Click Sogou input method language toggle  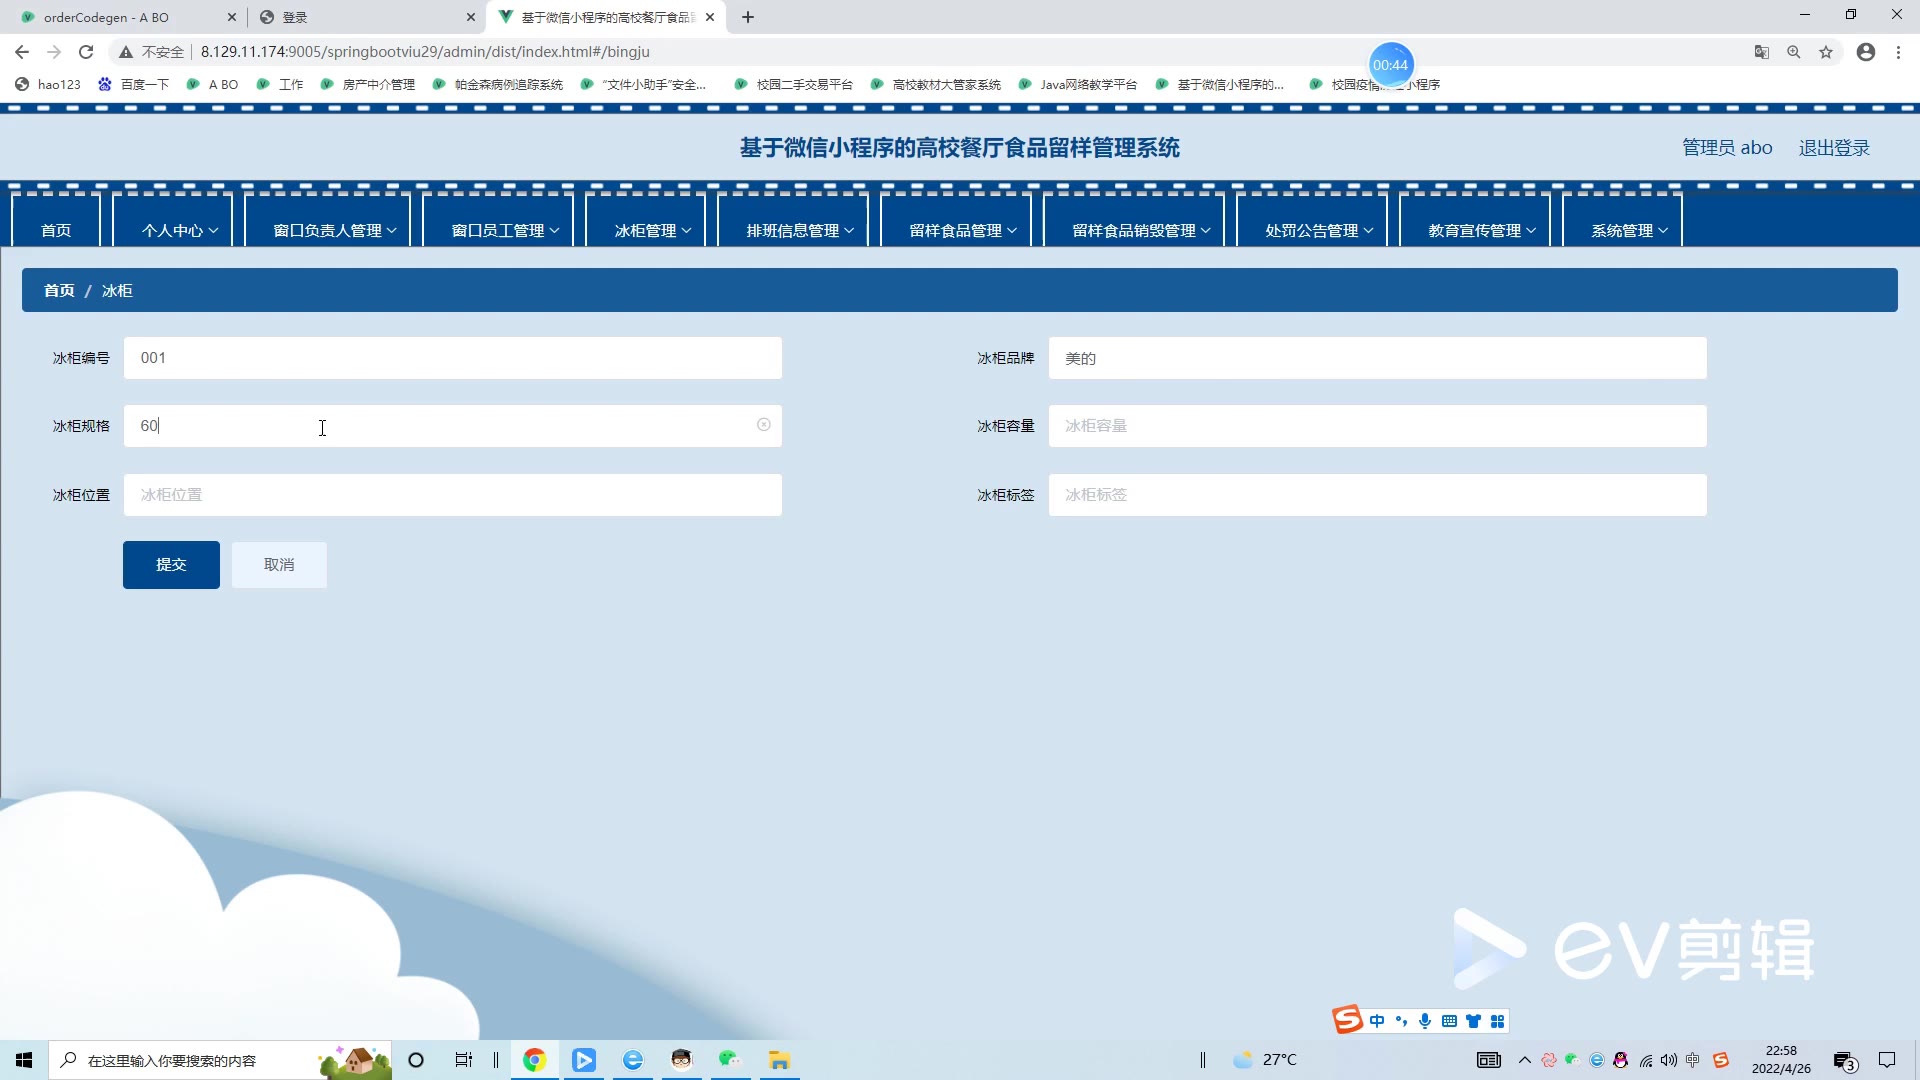1377,1021
